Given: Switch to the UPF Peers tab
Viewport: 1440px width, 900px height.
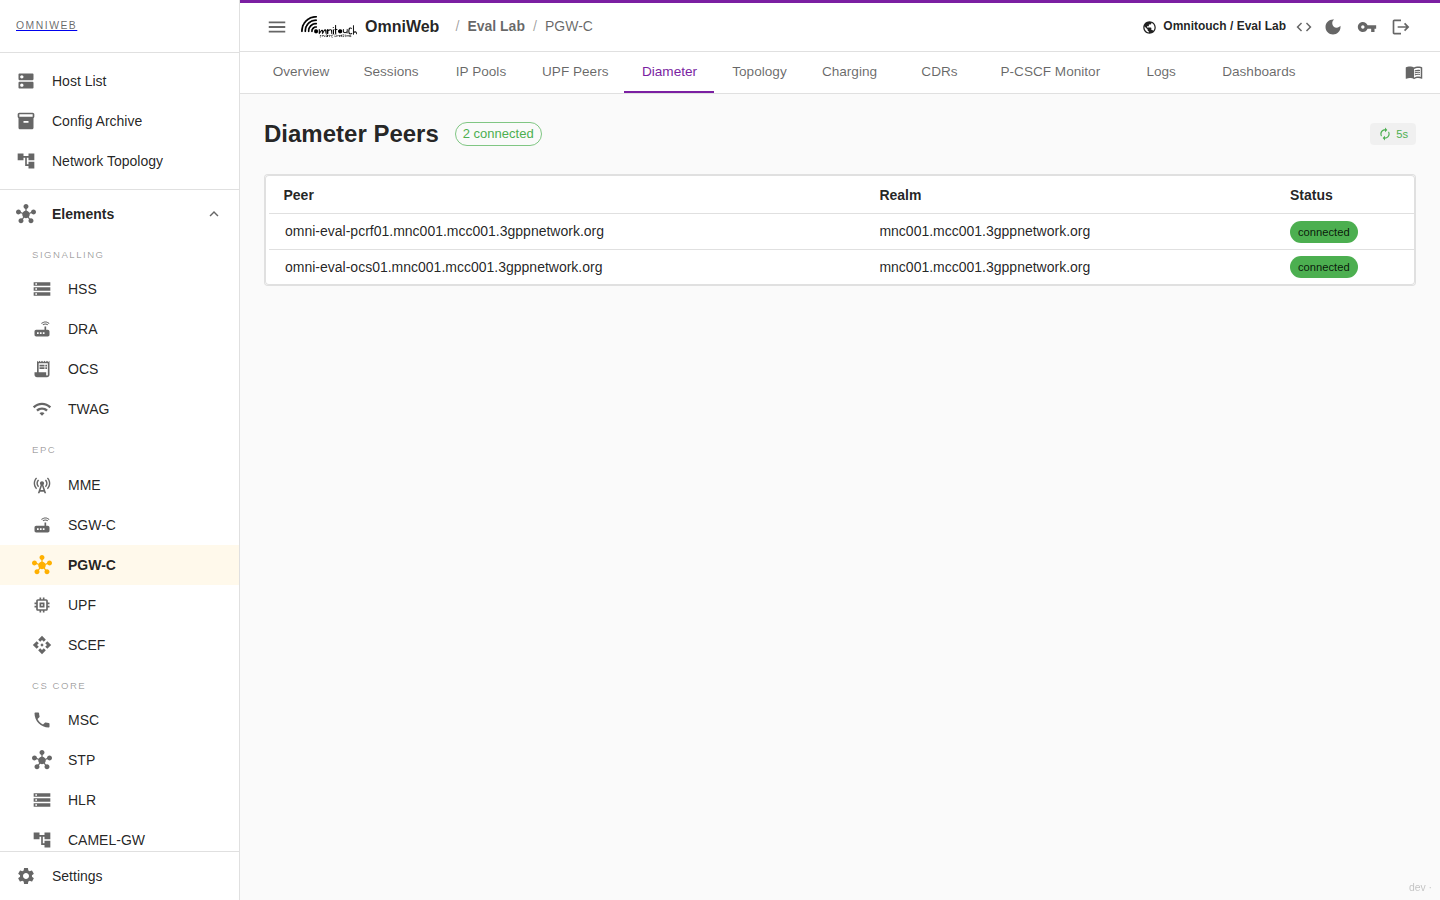Looking at the screenshot, I should [575, 72].
